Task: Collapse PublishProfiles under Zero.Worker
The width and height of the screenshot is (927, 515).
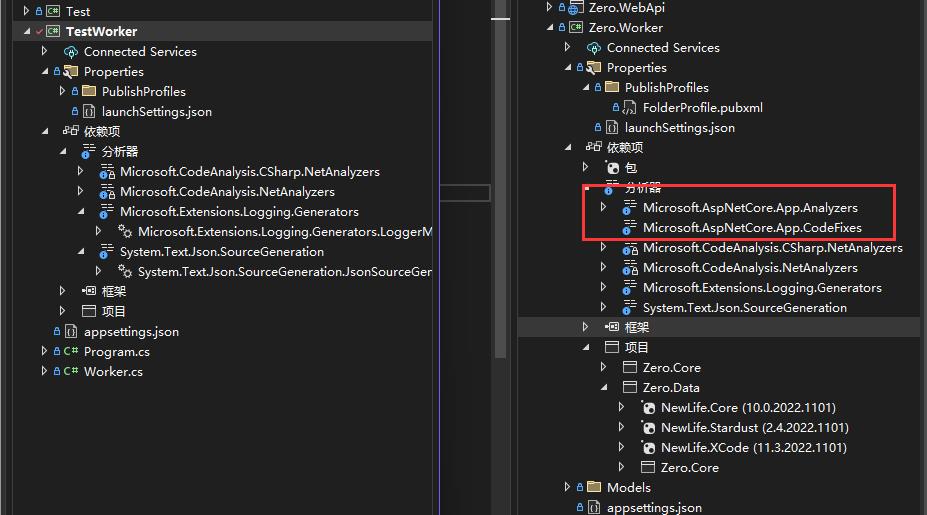Action: point(586,88)
